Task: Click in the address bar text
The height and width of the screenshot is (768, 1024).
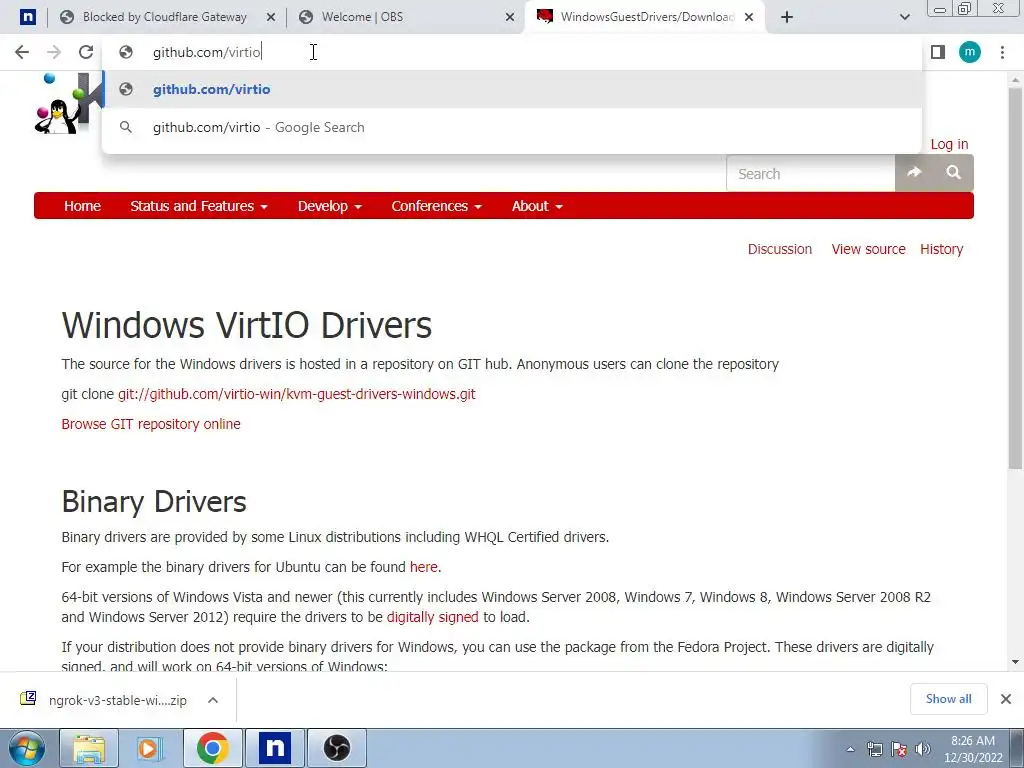Action: tap(207, 52)
